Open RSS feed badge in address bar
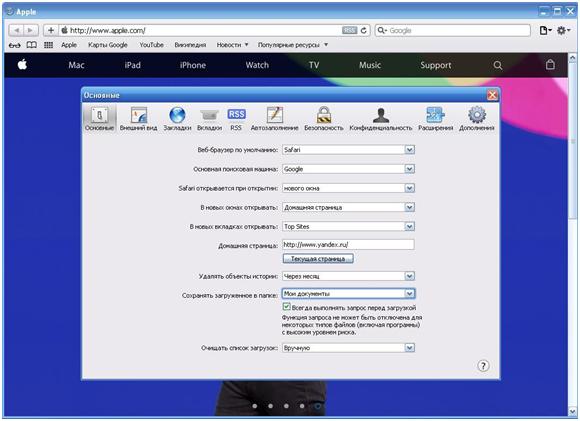The height and width of the screenshot is (421, 580). click(349, 30)
